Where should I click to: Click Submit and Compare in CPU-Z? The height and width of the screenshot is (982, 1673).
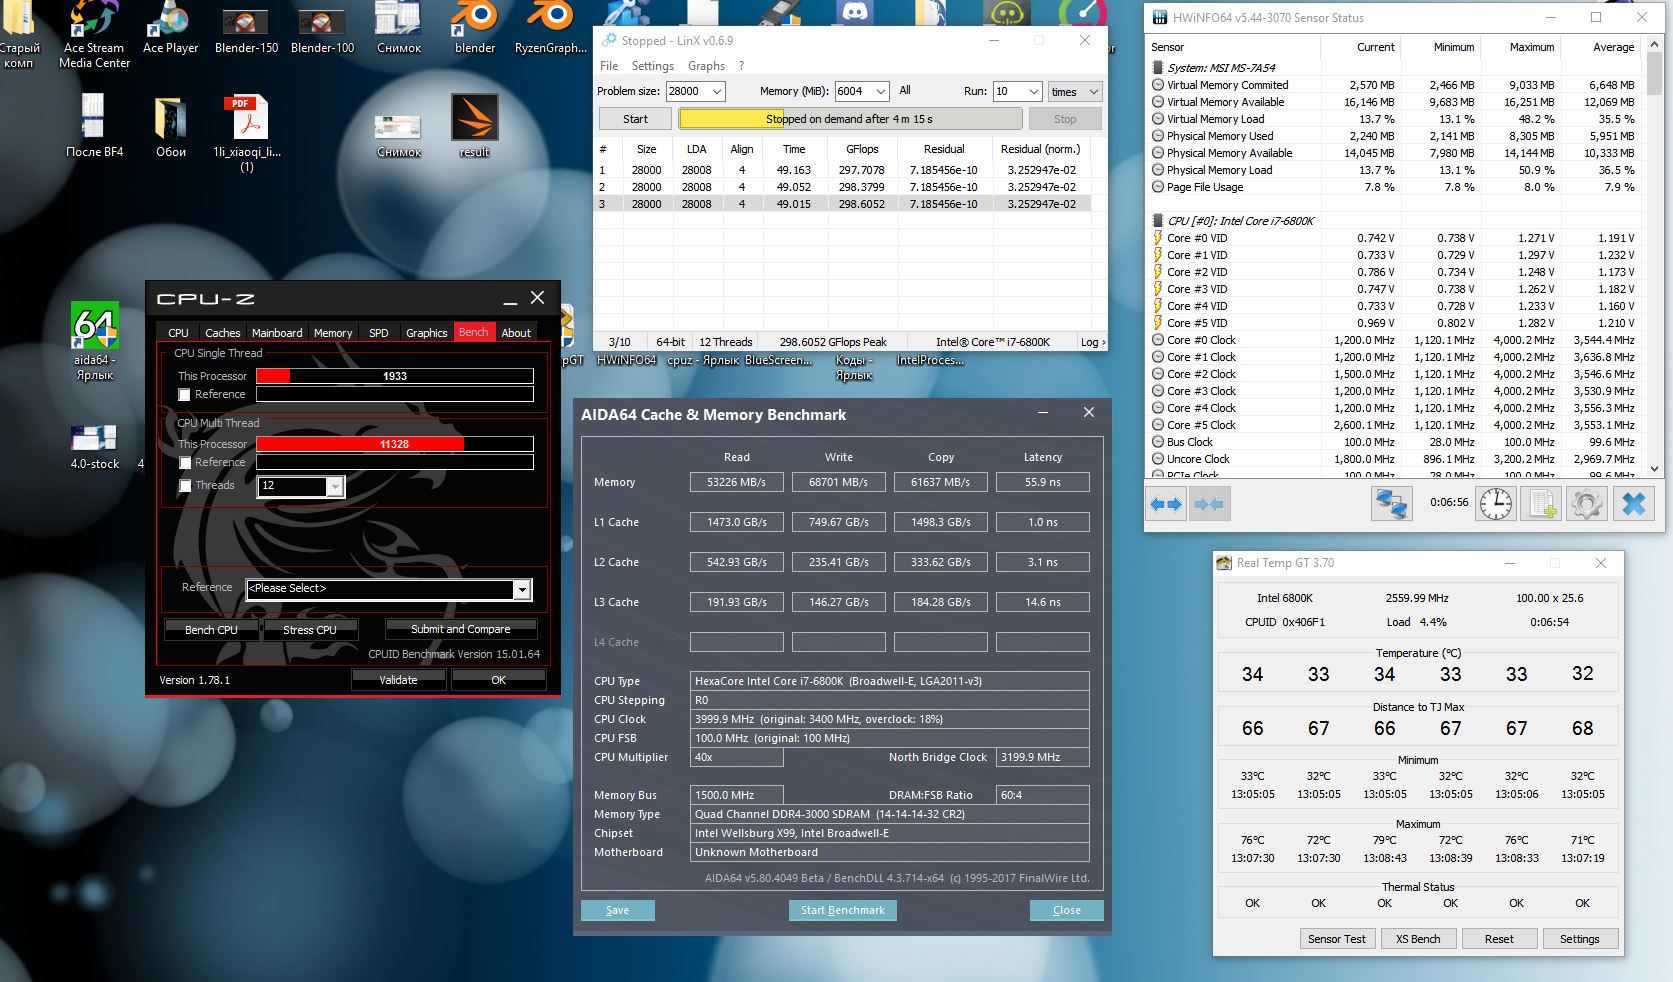[x=460, y=629]
